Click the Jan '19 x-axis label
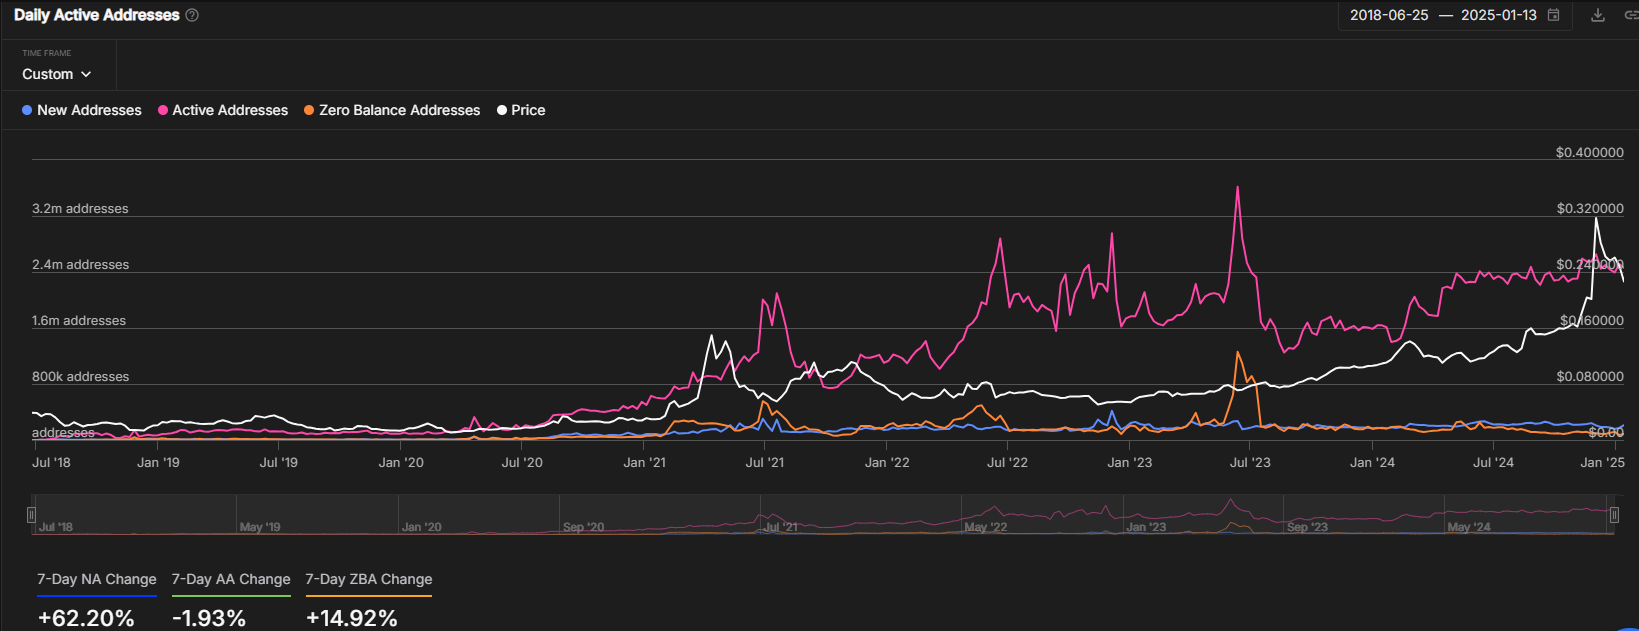 [158, 463]
